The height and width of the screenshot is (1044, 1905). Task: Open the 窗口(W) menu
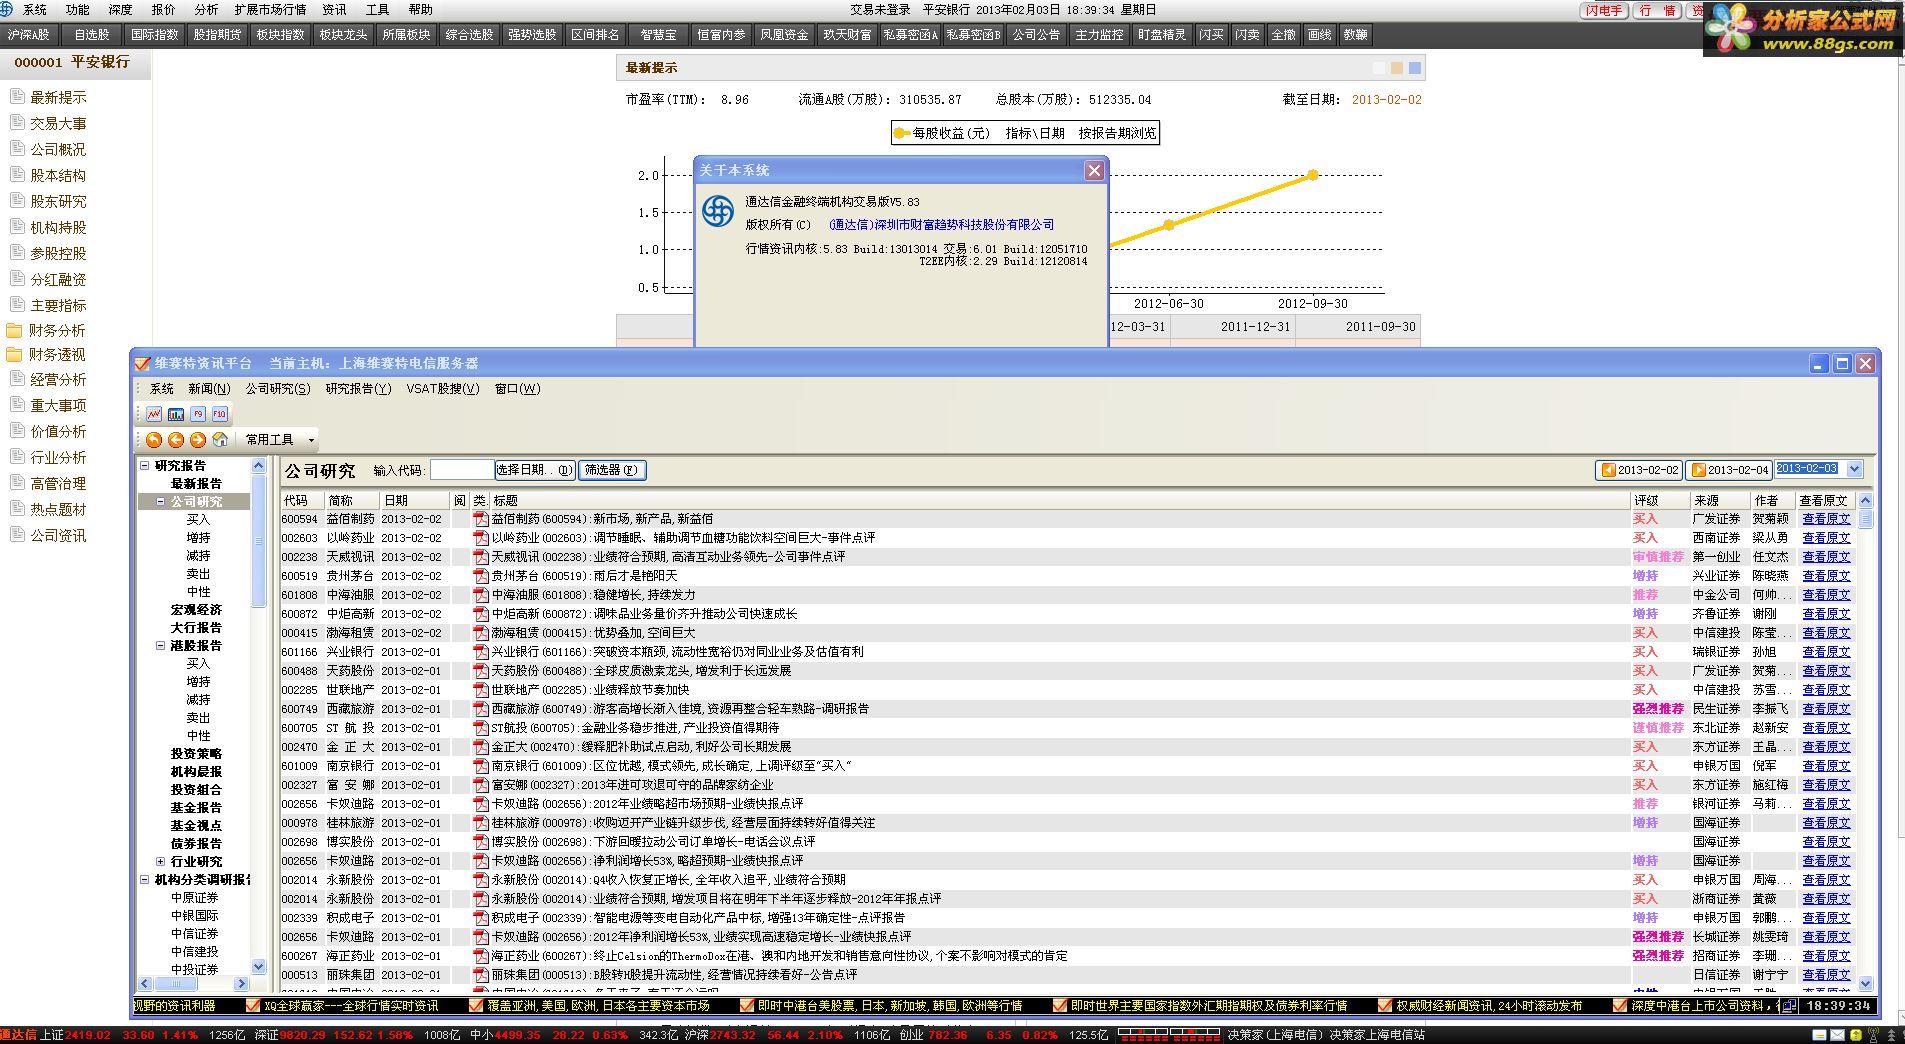[x=517, y=389]
